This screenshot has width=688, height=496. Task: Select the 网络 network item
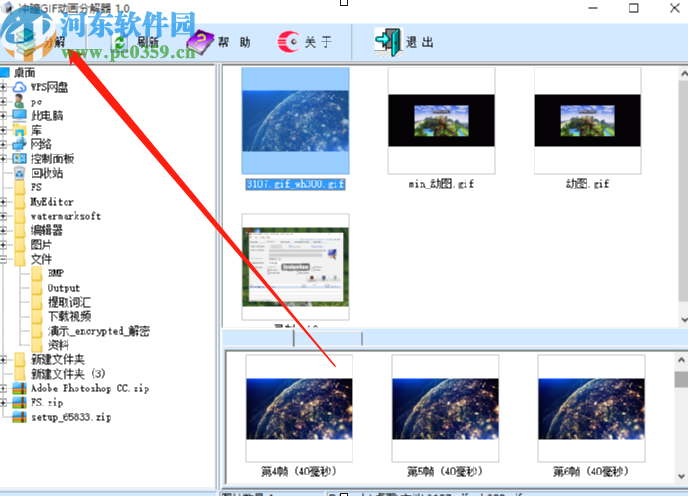click(x=41, y=144)
